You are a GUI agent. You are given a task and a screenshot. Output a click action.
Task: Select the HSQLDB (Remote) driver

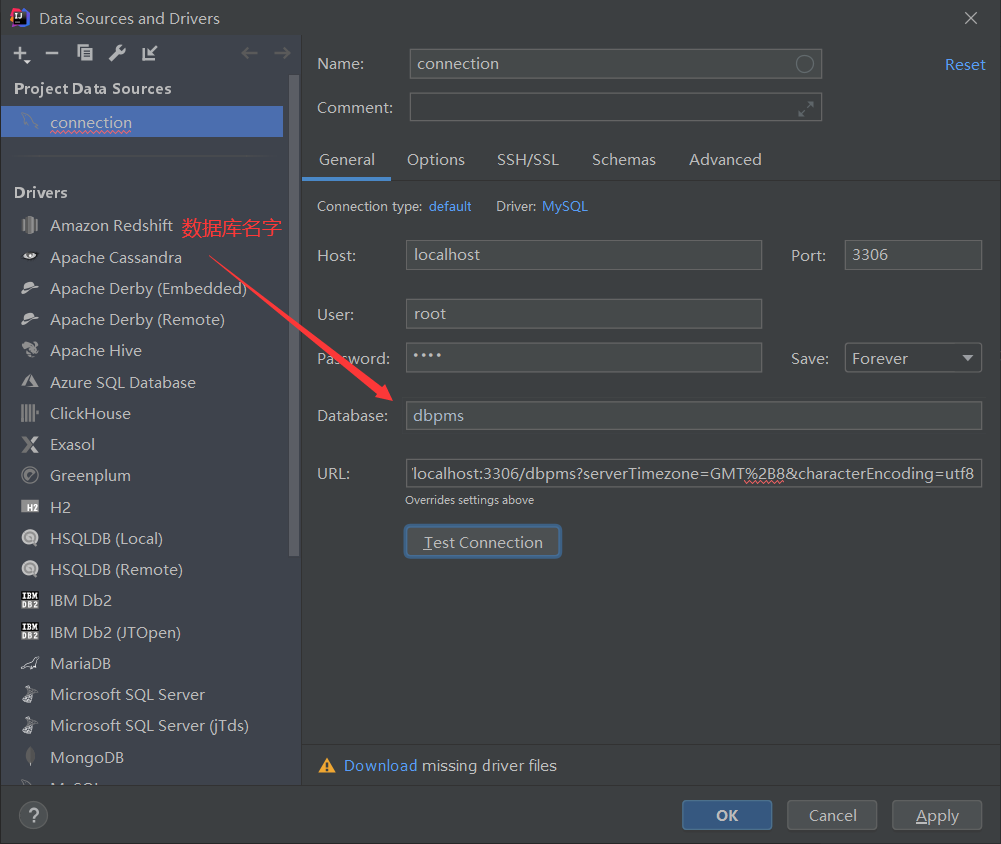pyautogui.click(x=116, y=569)
